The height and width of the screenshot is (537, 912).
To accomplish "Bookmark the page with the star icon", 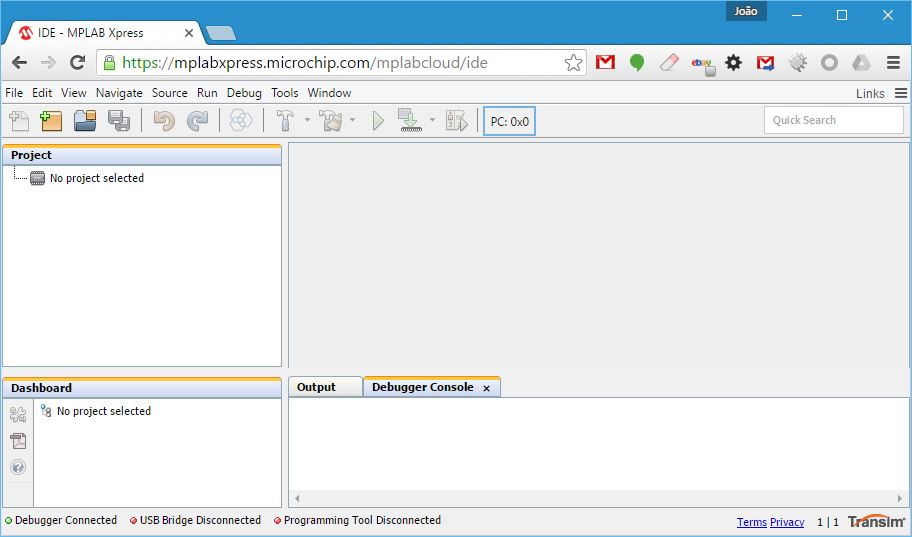I will (x=573, y=63).
